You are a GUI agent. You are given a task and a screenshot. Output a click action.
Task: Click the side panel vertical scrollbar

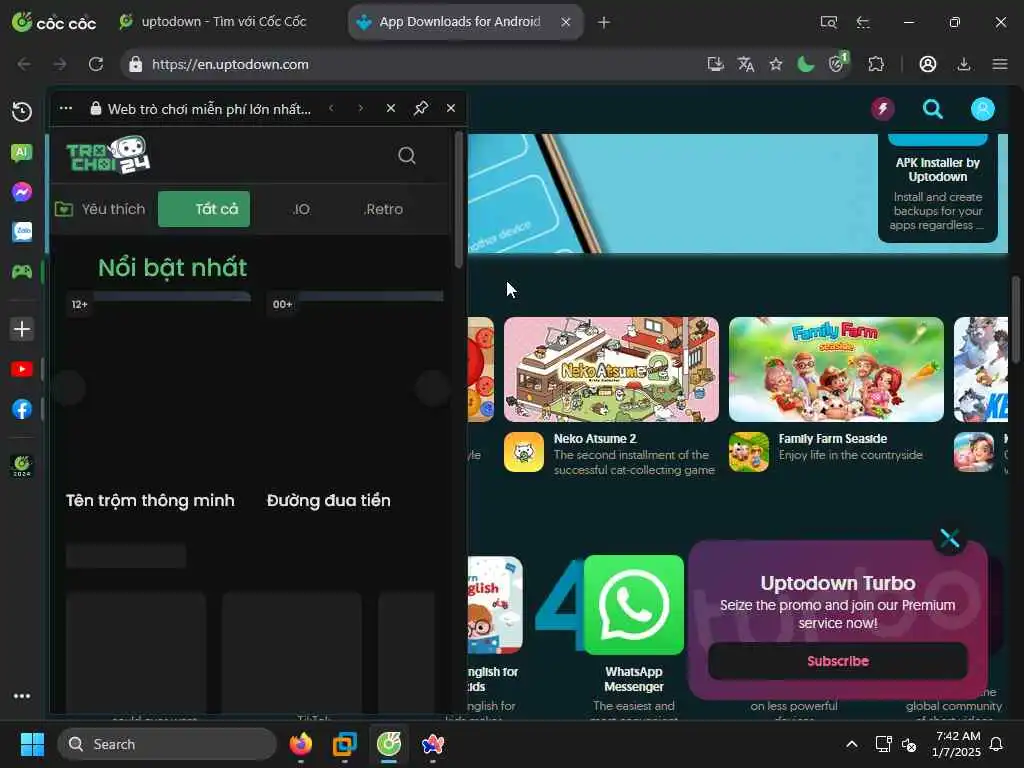pyautogui.click(x=458, y=200)
